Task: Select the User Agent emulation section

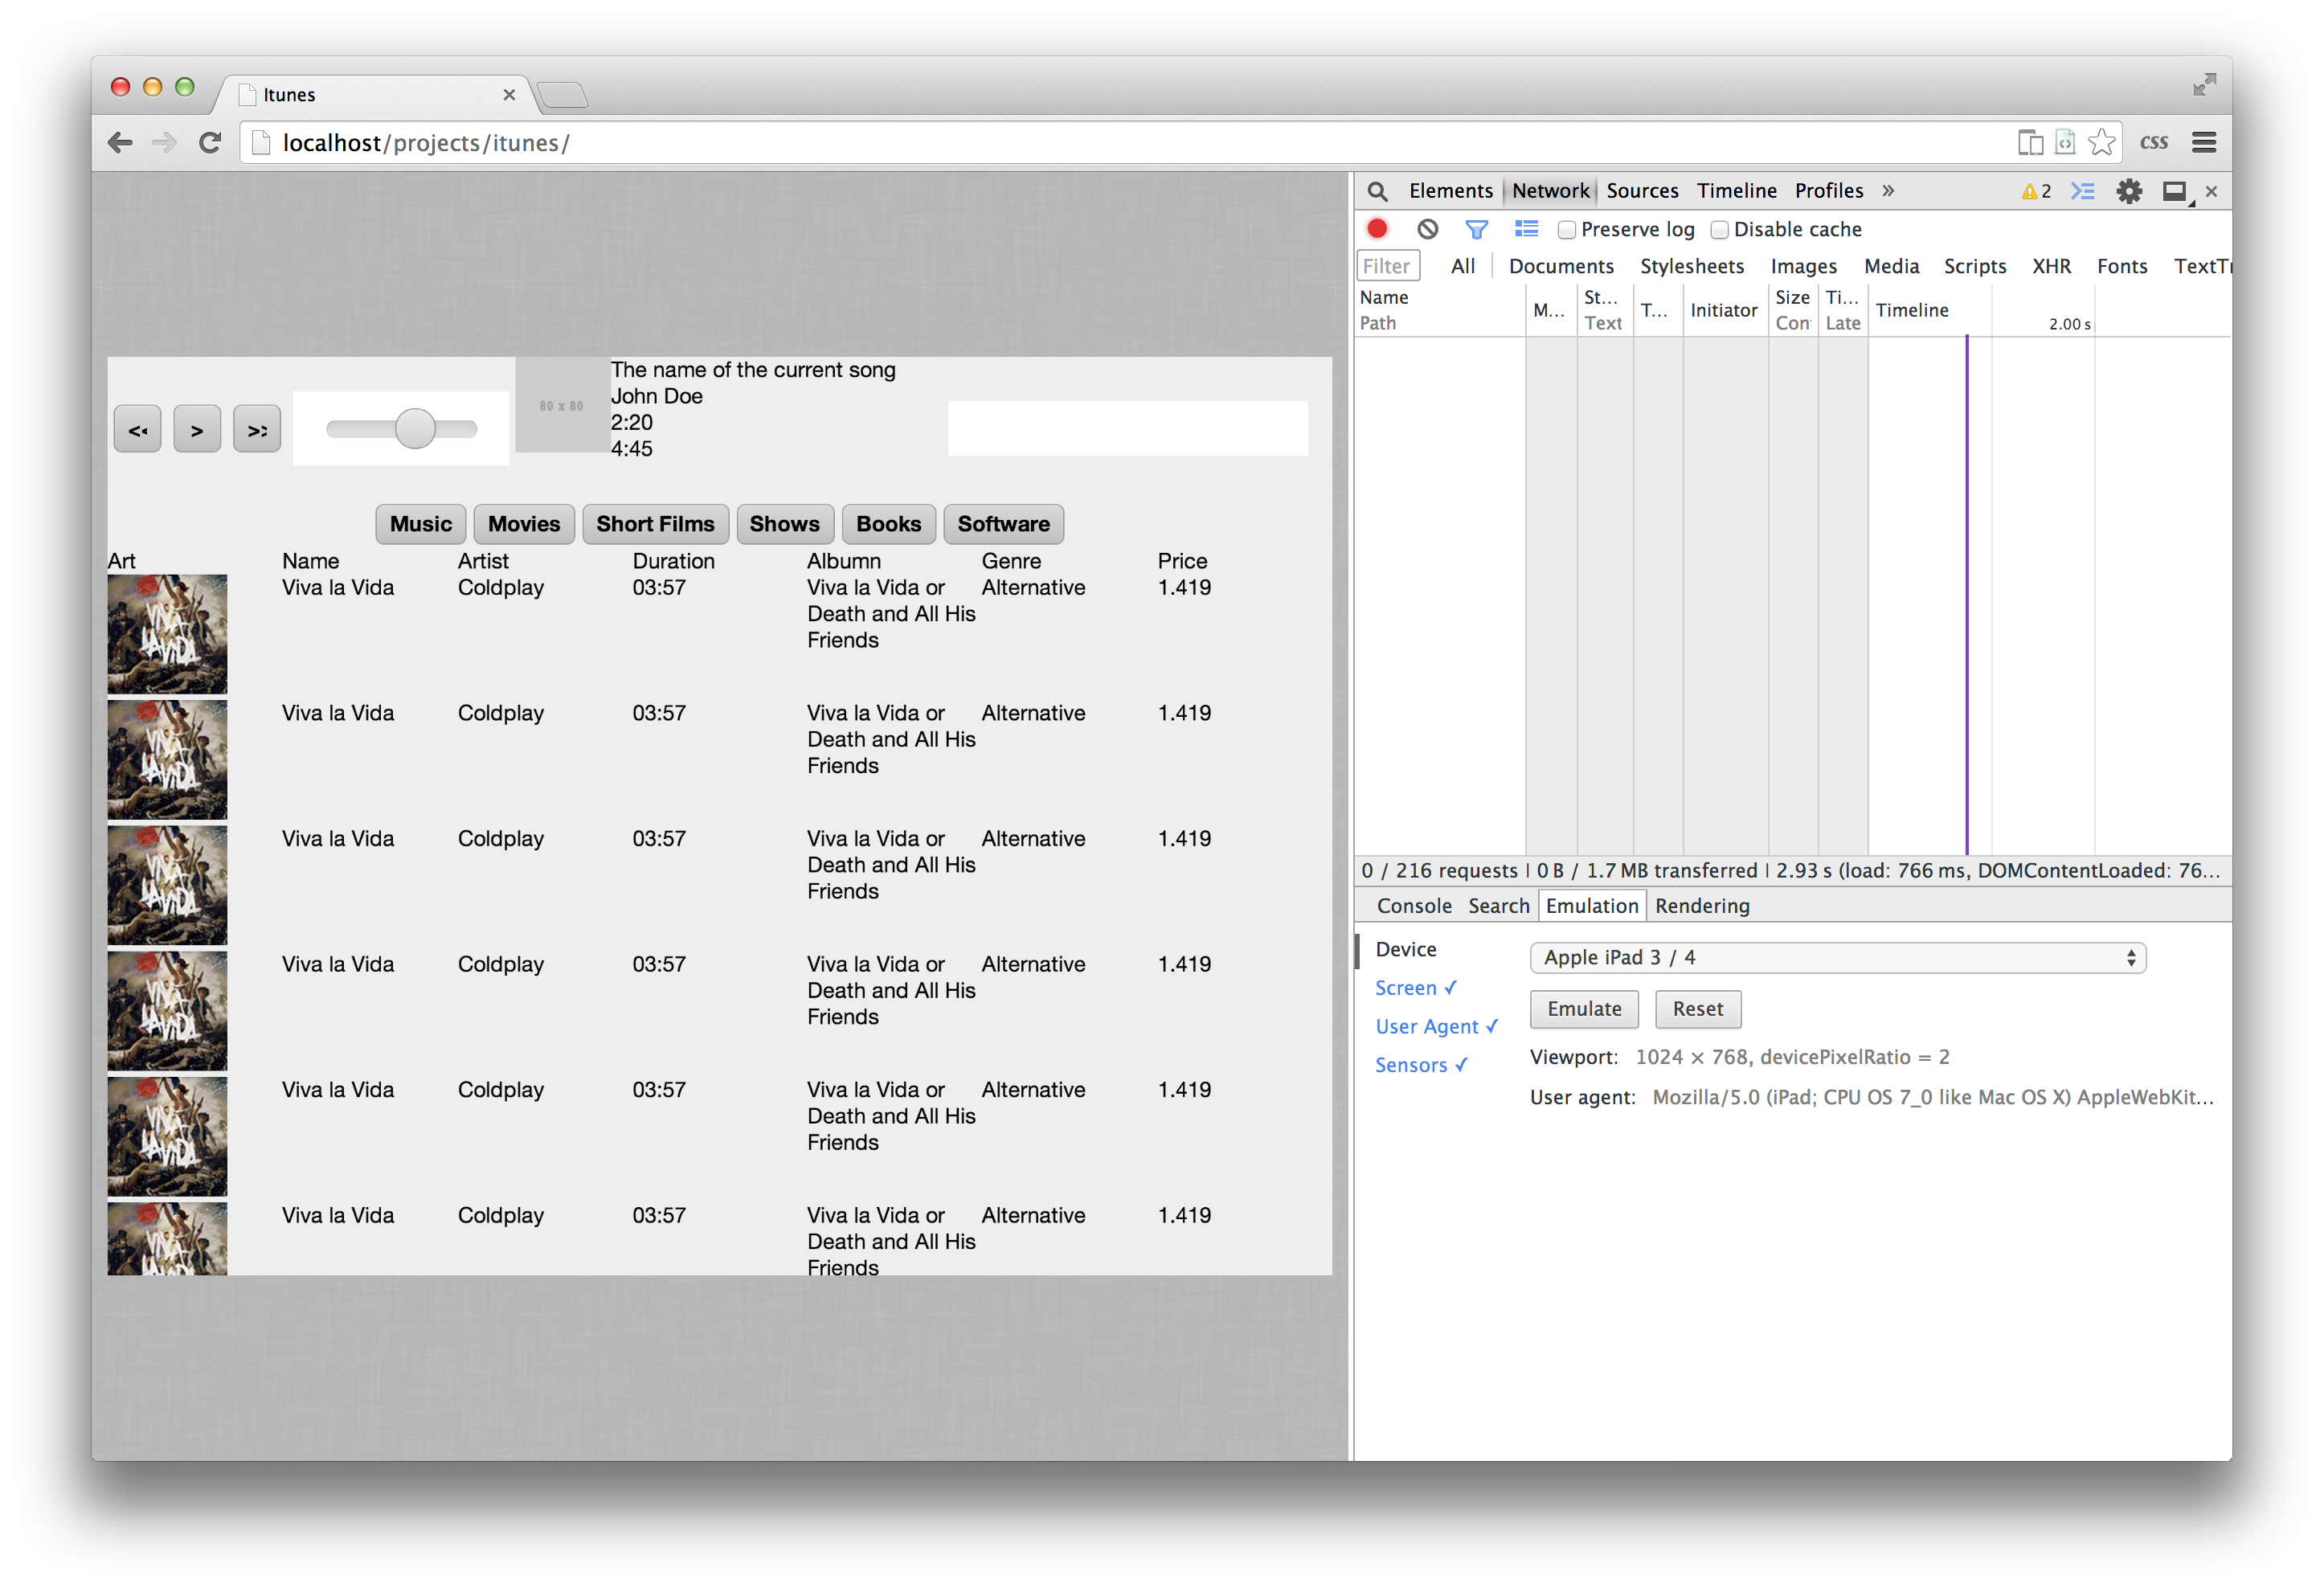Action: click(x=1436, y=1026)
